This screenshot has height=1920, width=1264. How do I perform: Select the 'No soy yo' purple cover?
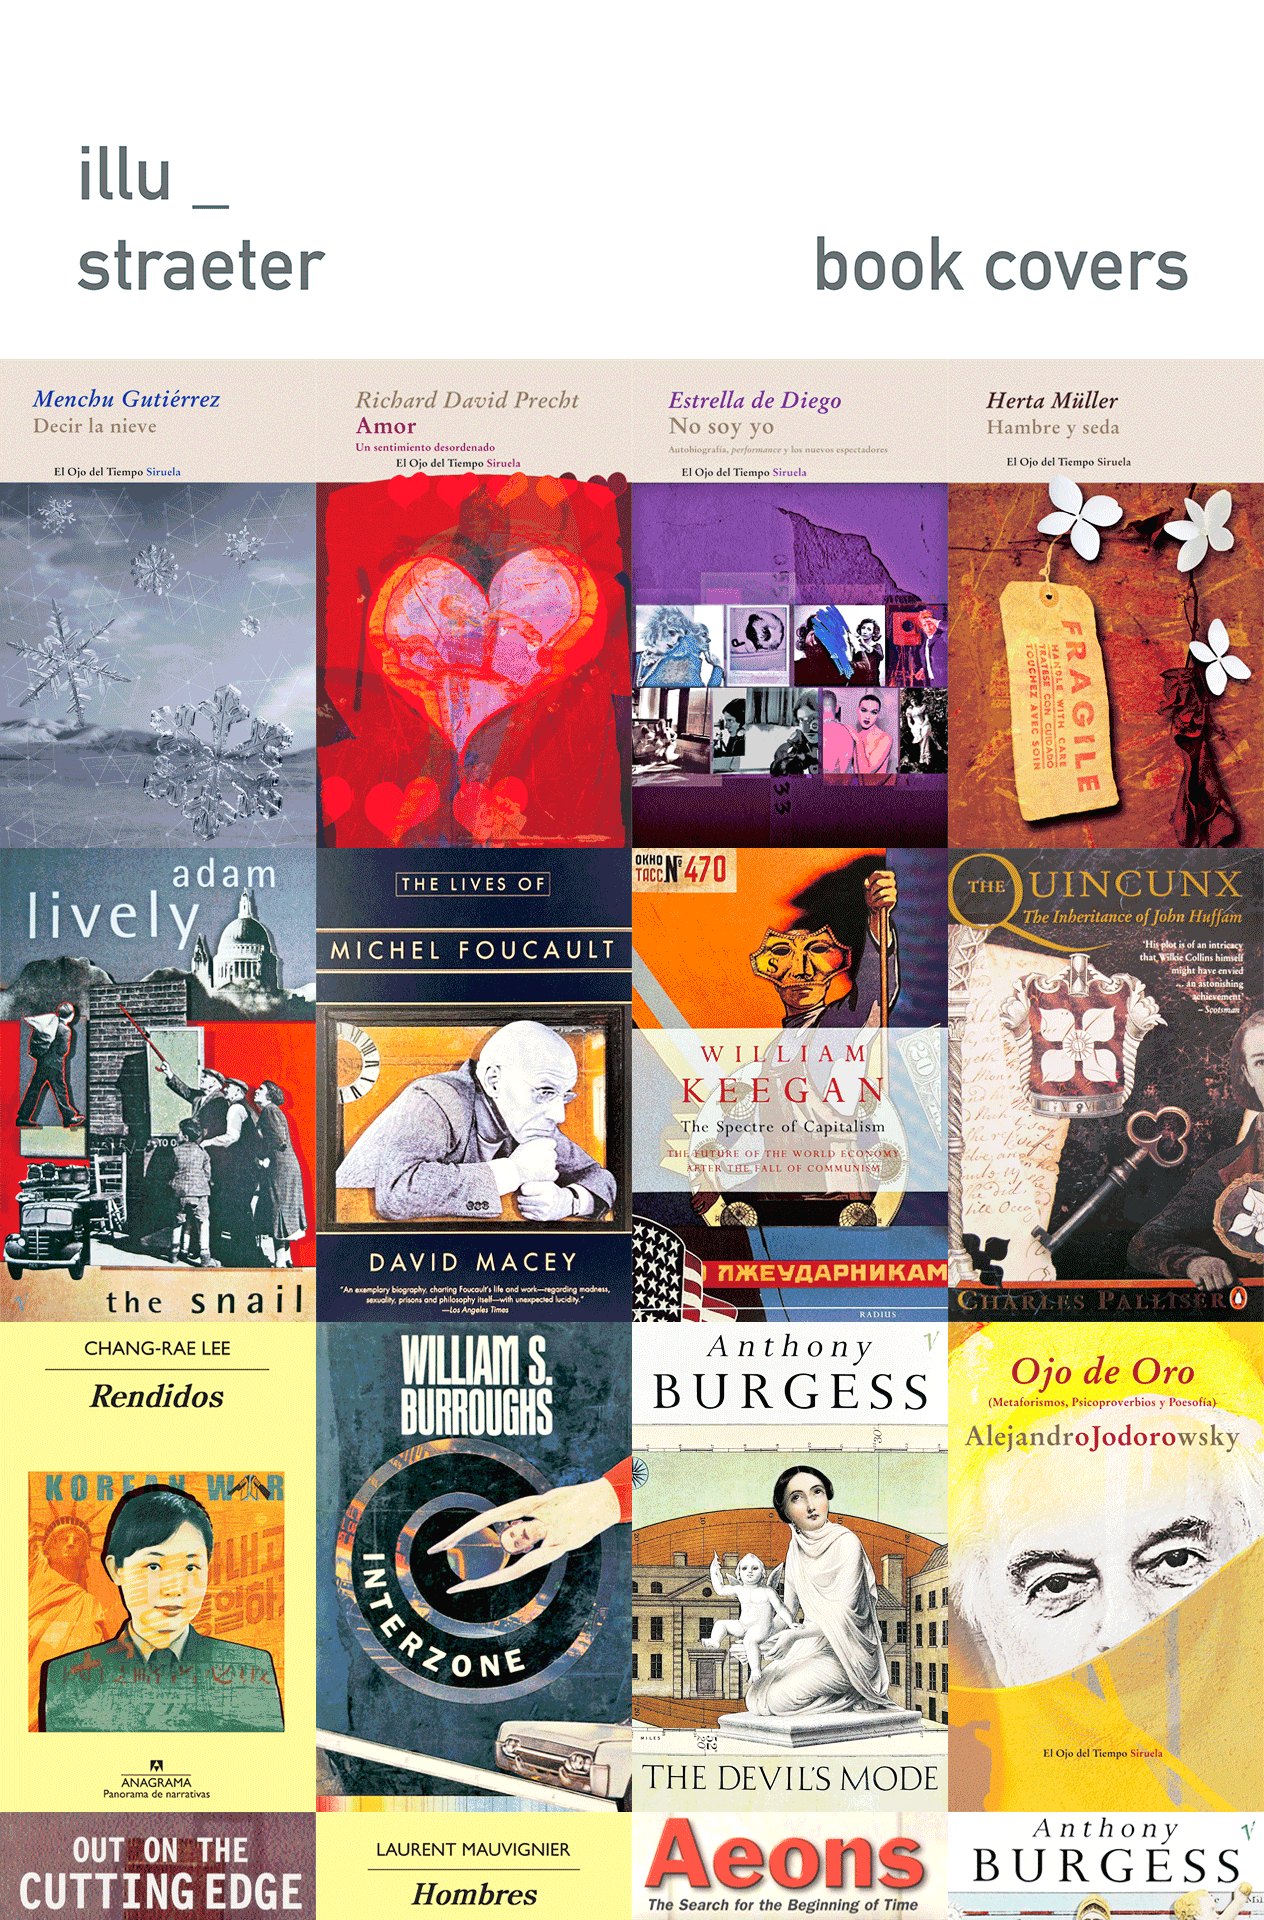click(x=790, y=604)
